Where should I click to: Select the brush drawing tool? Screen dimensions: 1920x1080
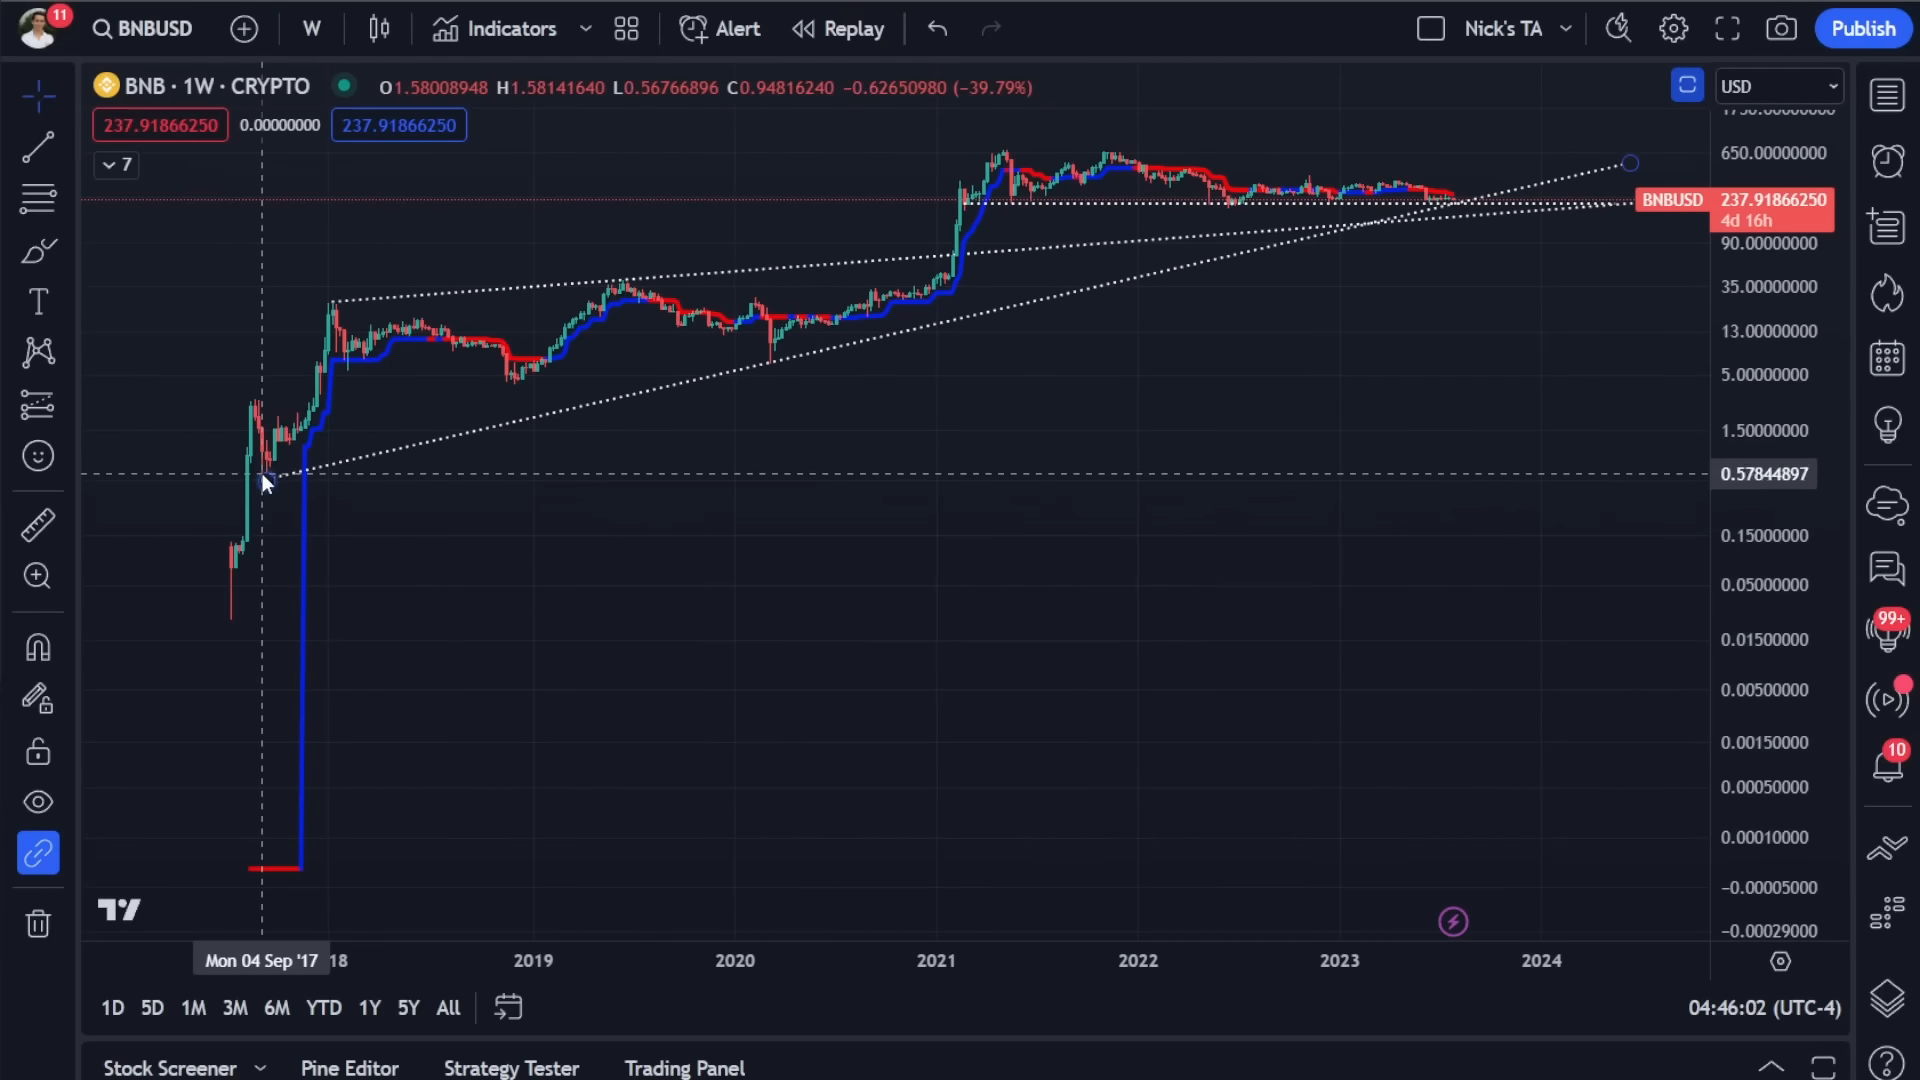coord(38,250)
